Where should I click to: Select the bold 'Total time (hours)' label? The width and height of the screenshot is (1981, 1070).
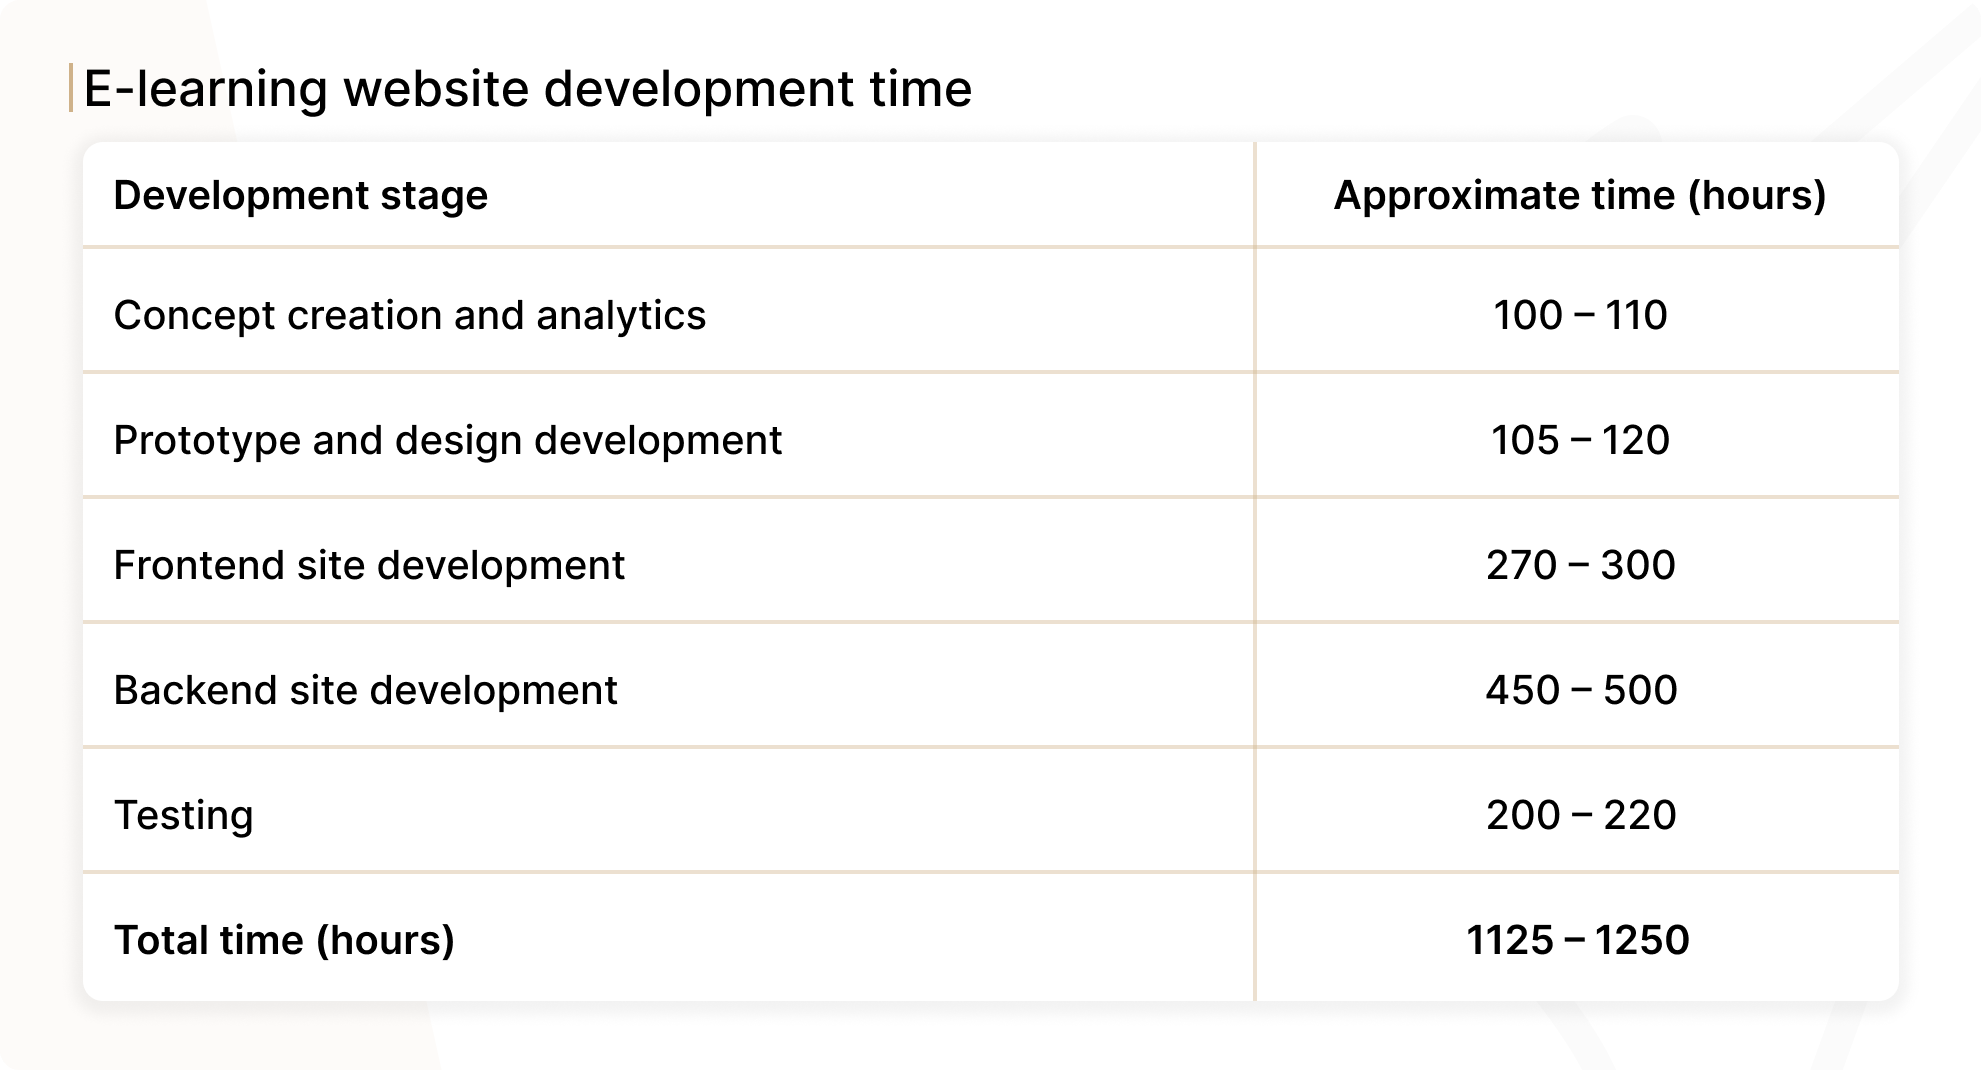coord(284,940)
